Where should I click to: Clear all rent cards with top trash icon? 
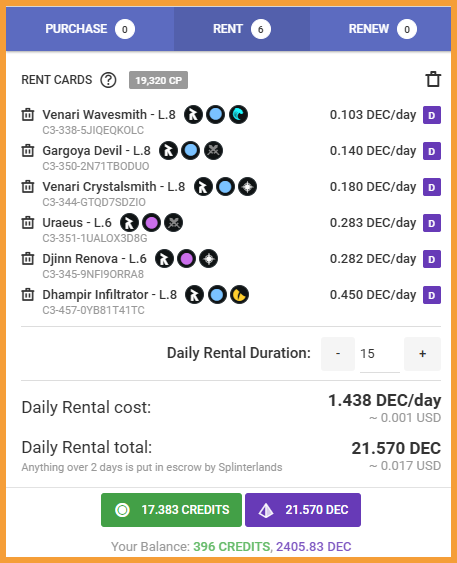[x=433, y=79]
